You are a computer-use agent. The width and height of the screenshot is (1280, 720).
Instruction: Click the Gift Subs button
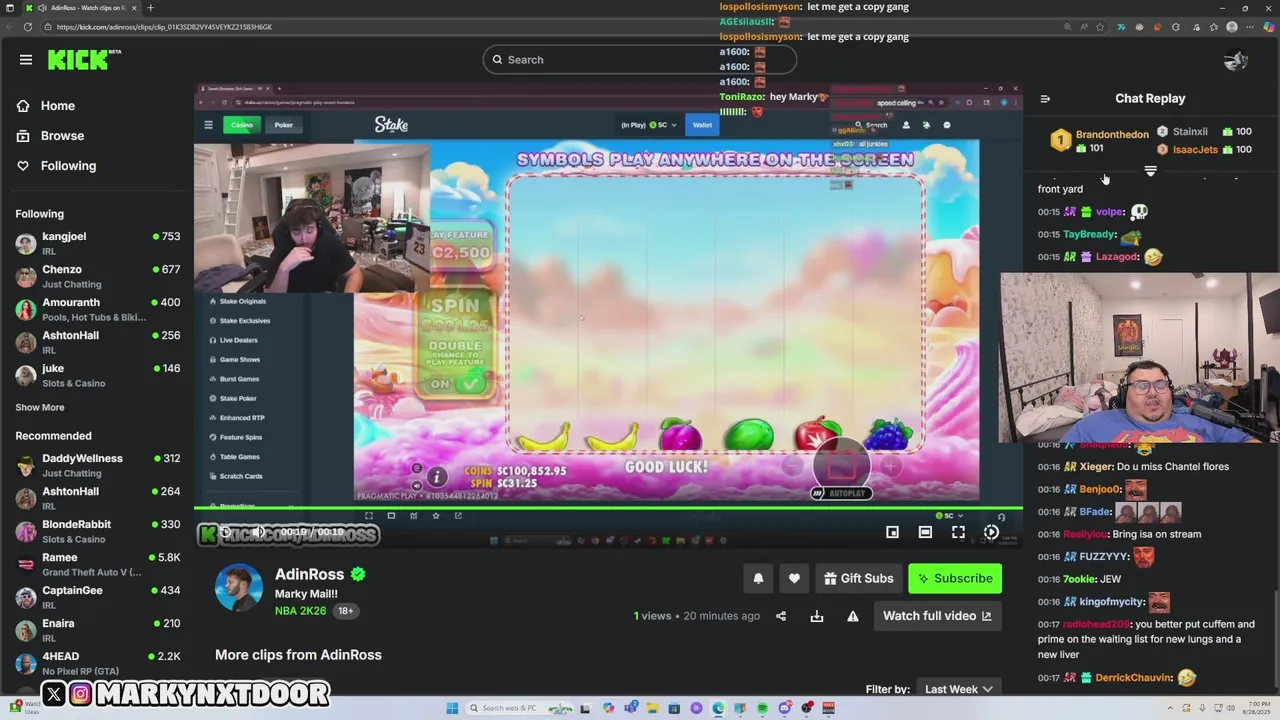858,578
